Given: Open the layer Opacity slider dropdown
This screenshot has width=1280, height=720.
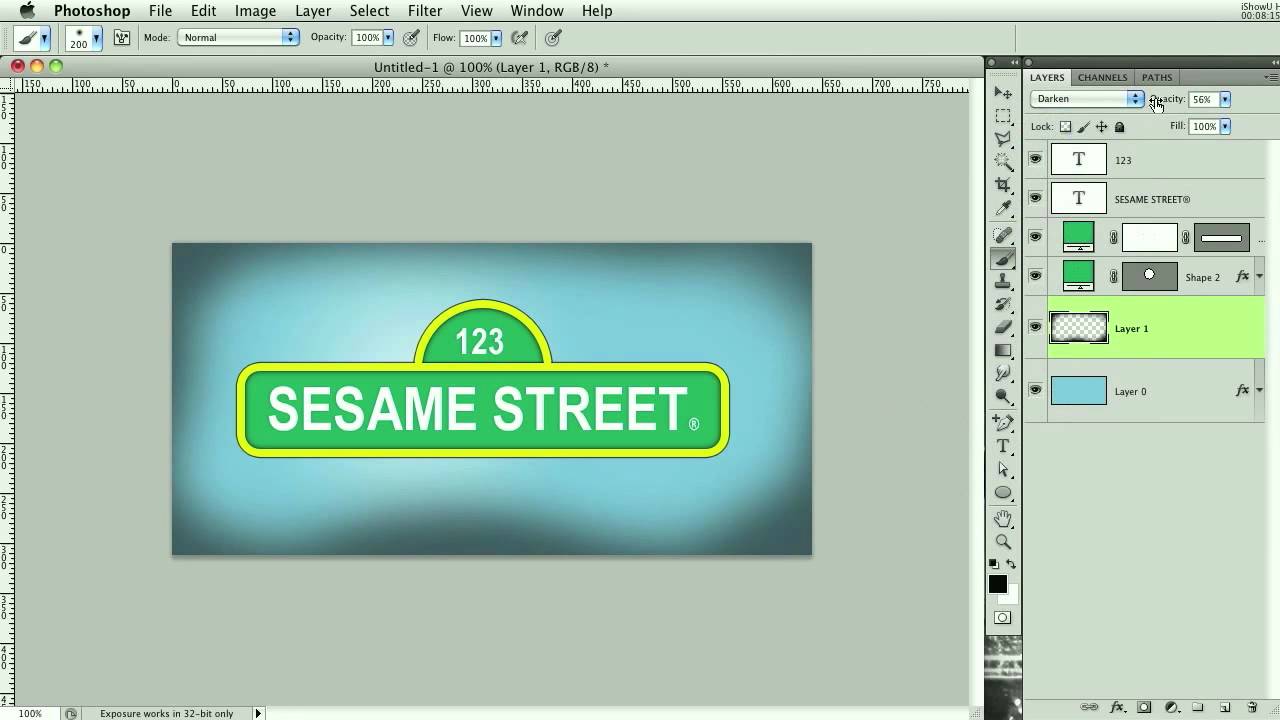Looking at the screenshot, I should pyautogui.click(x=1225, y=99).
